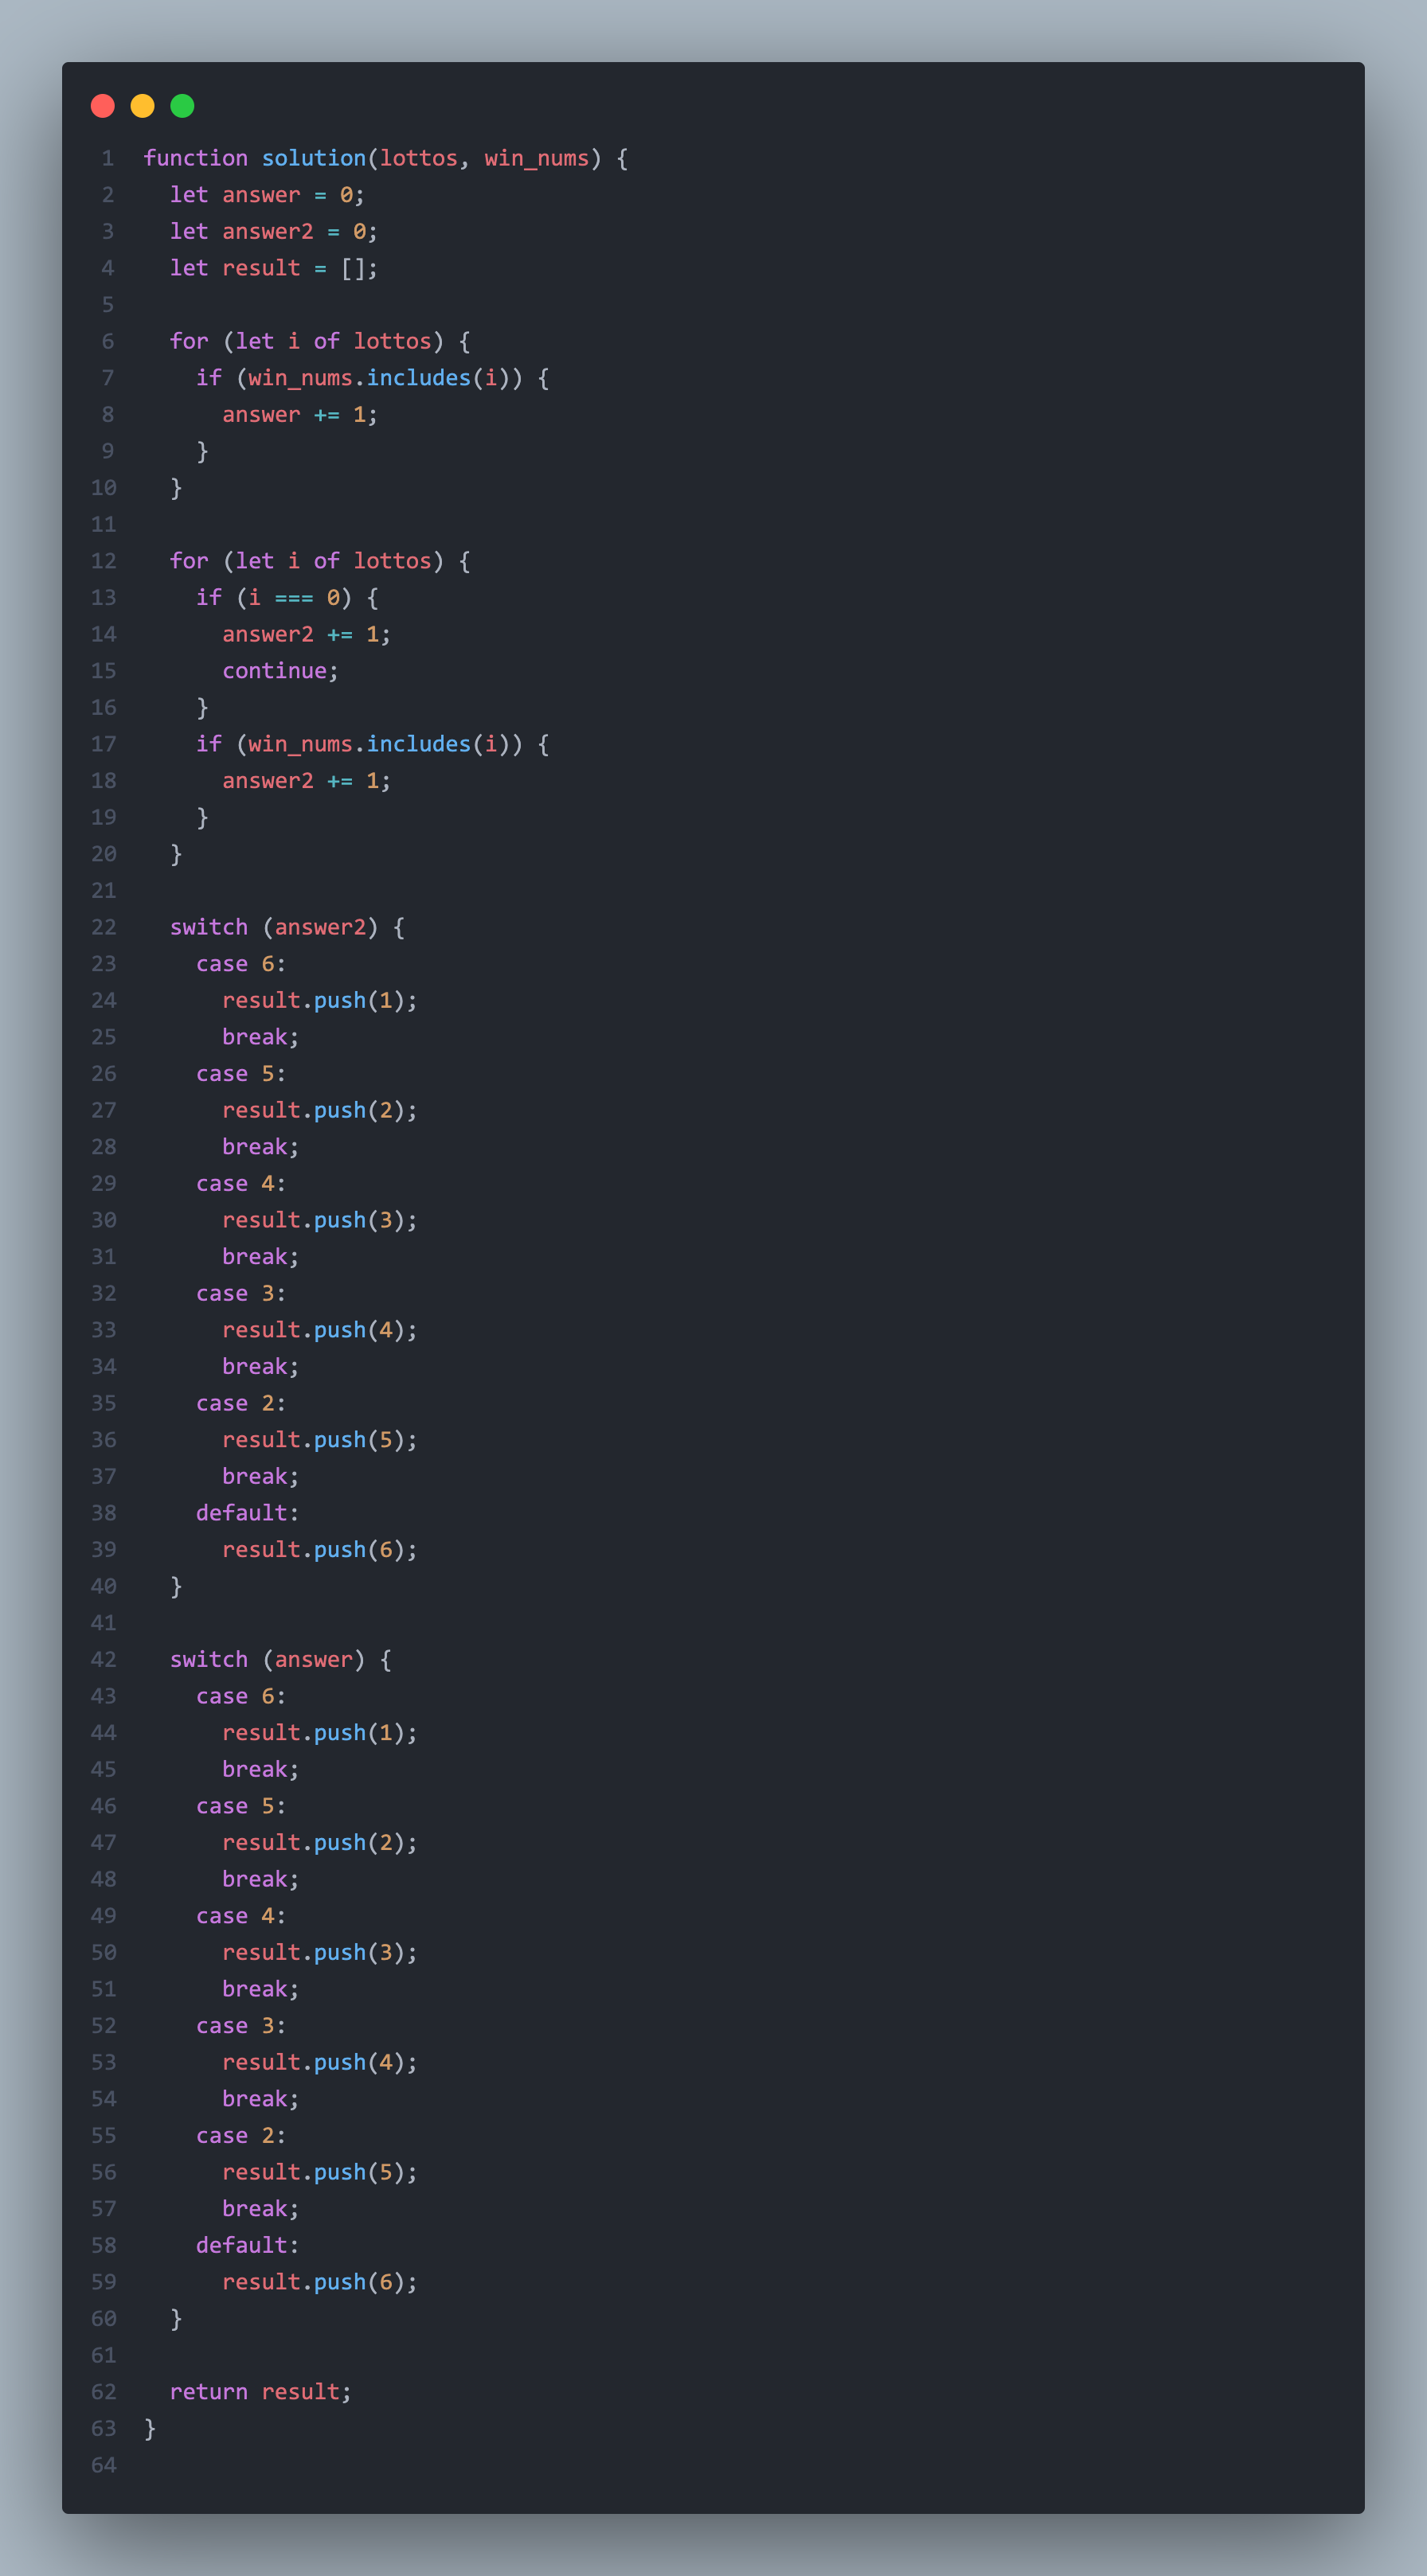The height and width of the screenshot is (2576, 1427).
Task: Click the "for" keyword on line 12
Action: click(189, 561)
